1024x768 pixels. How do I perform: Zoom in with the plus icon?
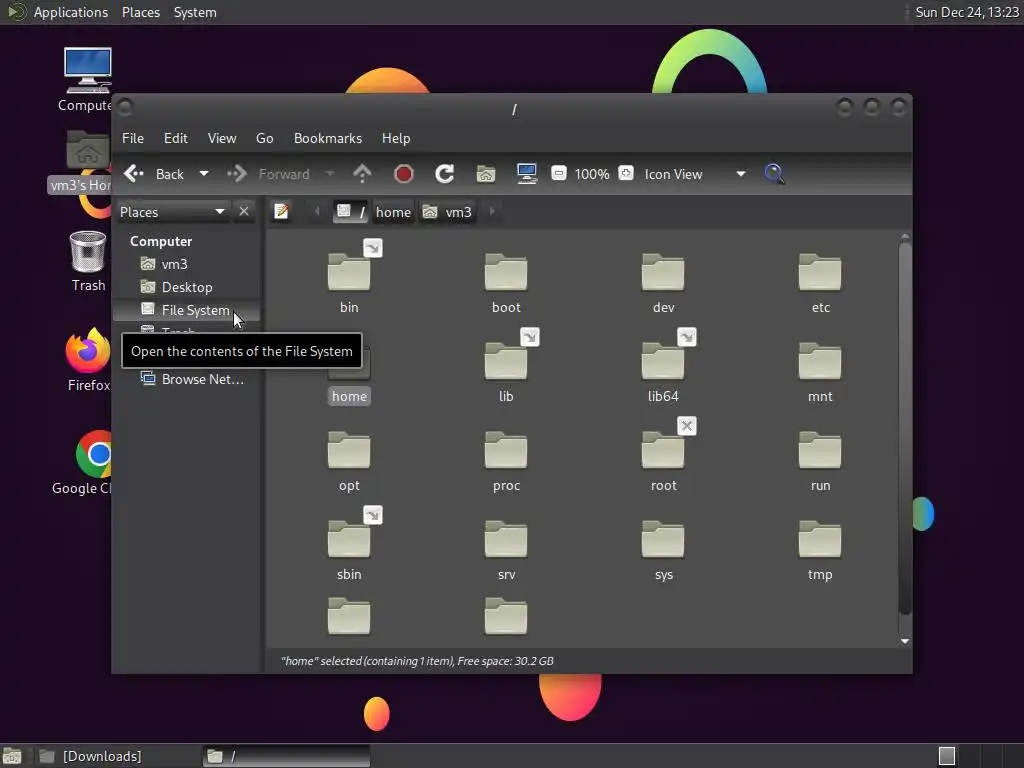pos(626,173)
